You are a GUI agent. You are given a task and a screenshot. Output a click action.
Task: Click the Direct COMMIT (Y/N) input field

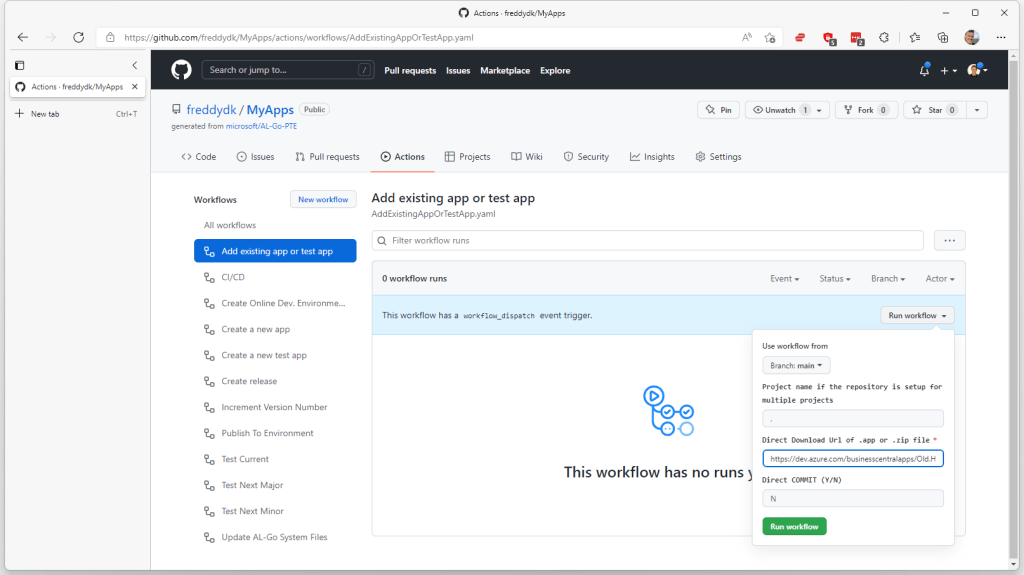pos(852,498)
